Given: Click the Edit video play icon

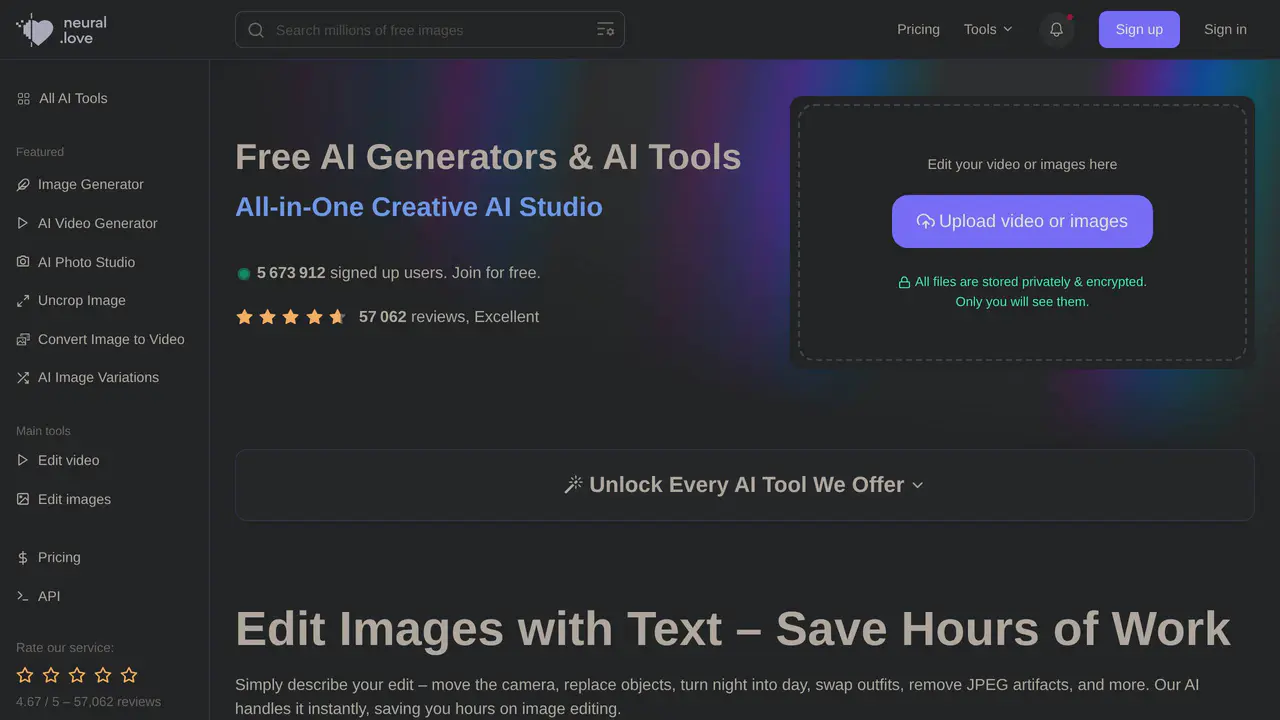Looking at the screenshot, I should (23, 460).
